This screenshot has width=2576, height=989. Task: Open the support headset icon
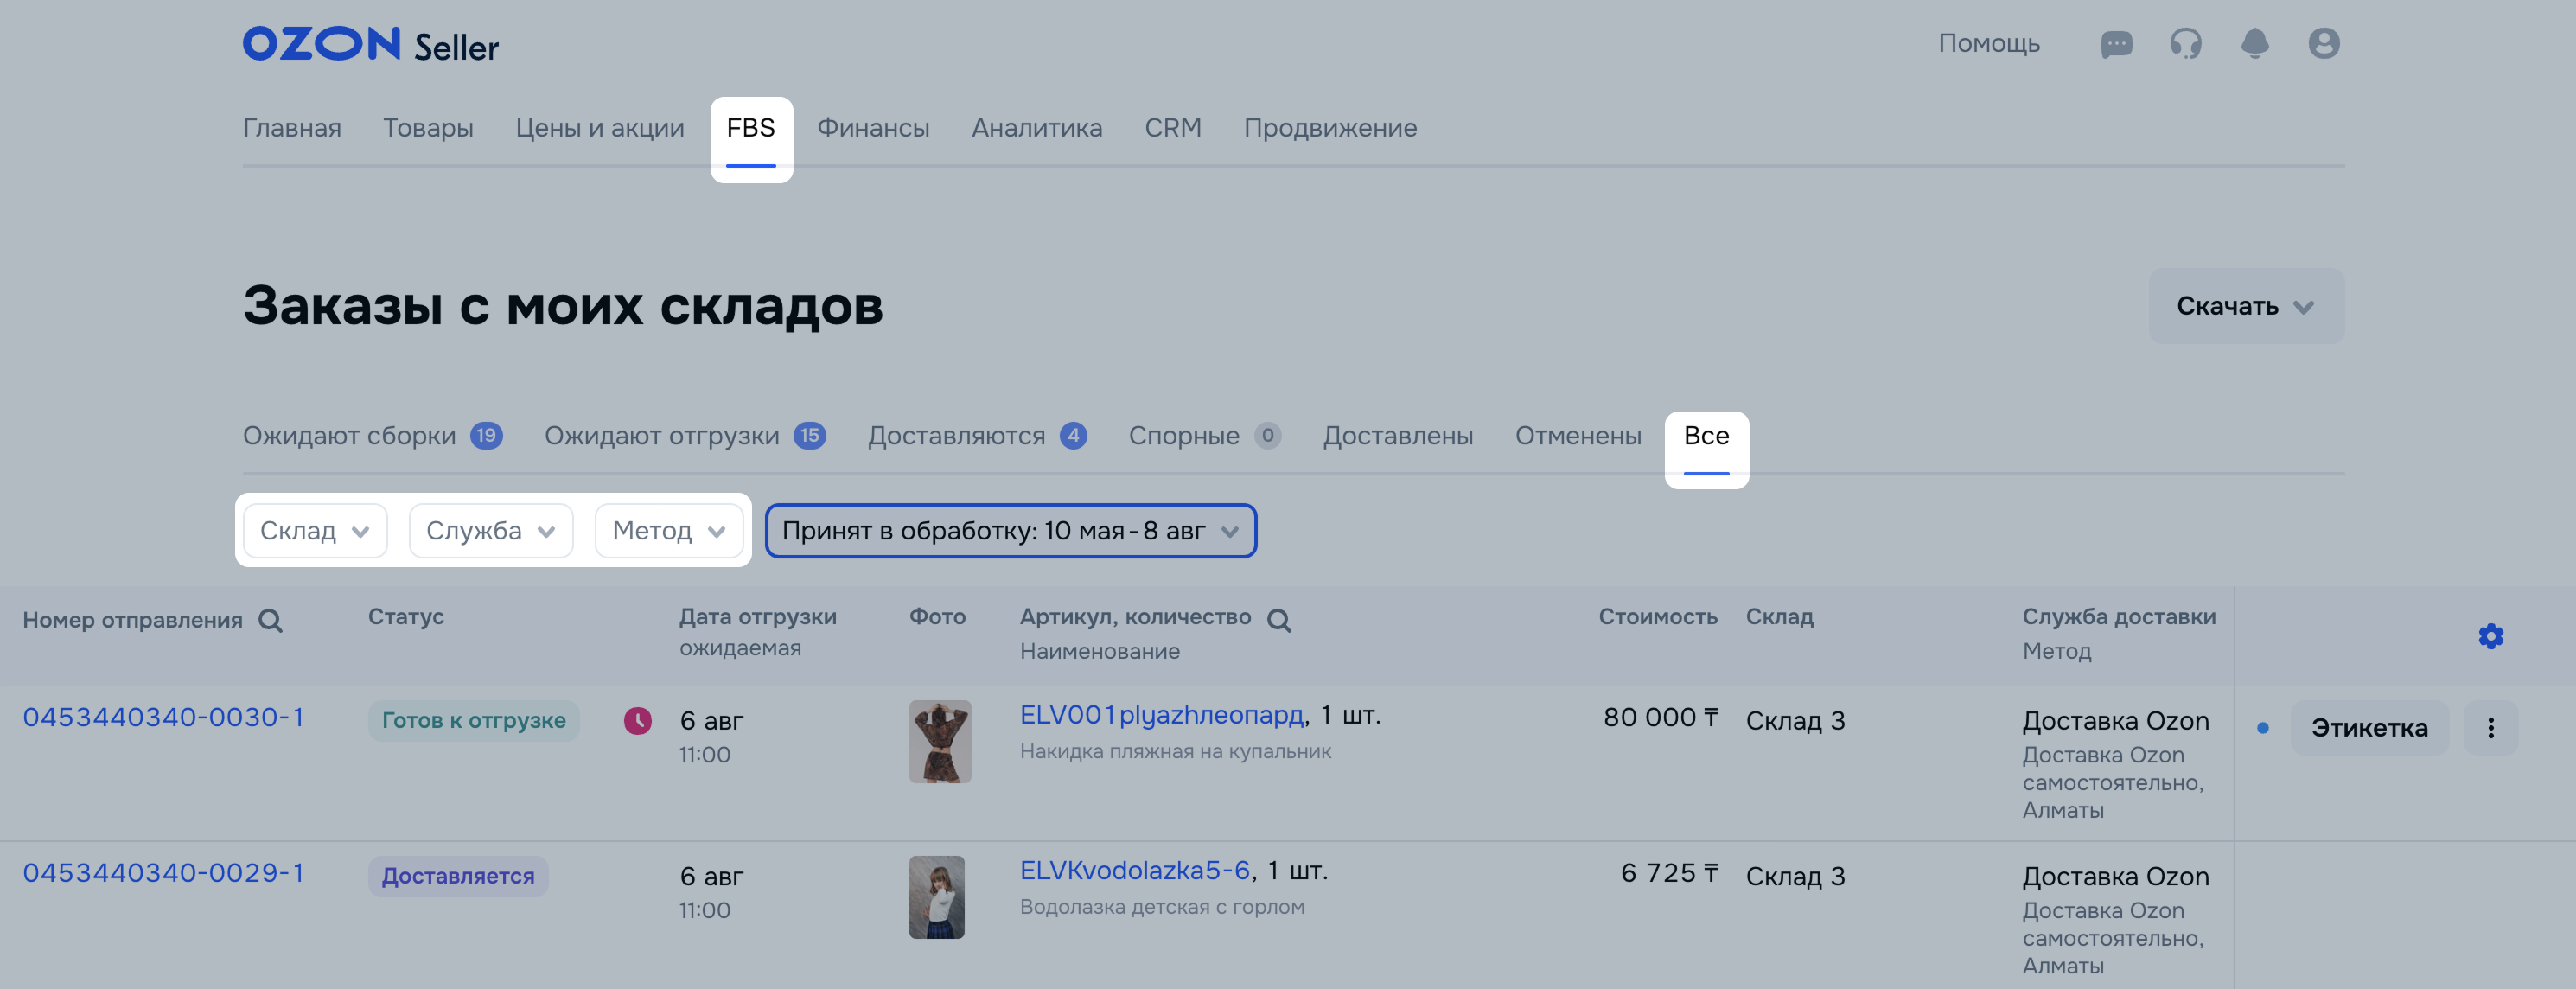click(2185, 44)
